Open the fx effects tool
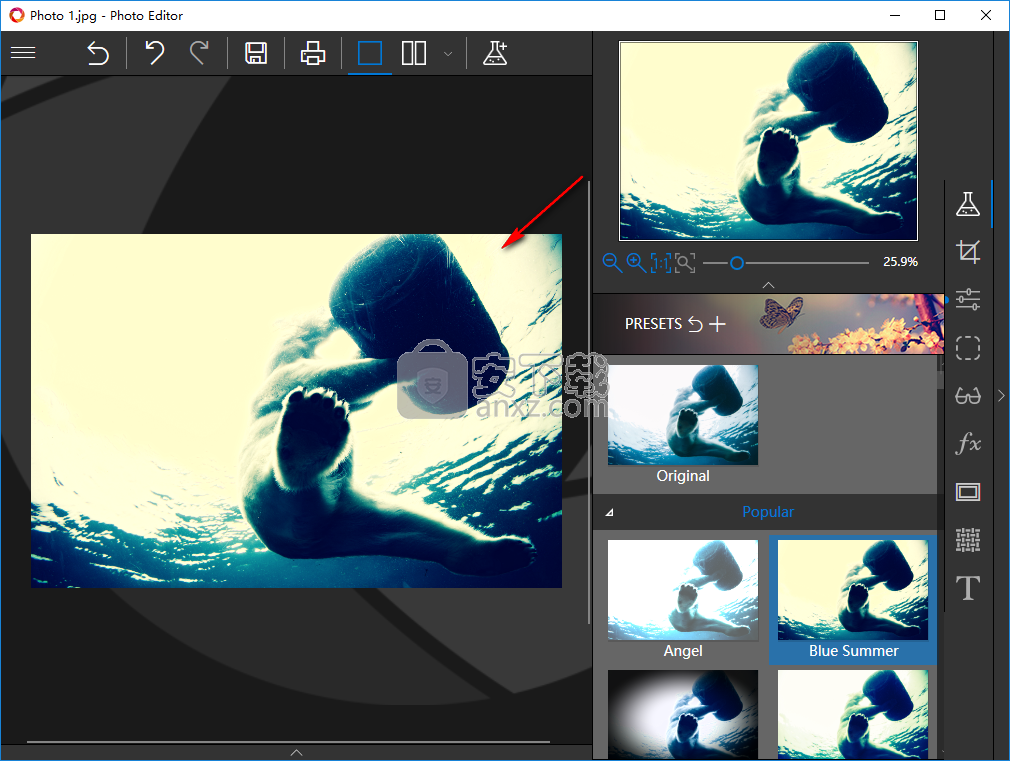 pyautogui.click(x=967, y=443)
